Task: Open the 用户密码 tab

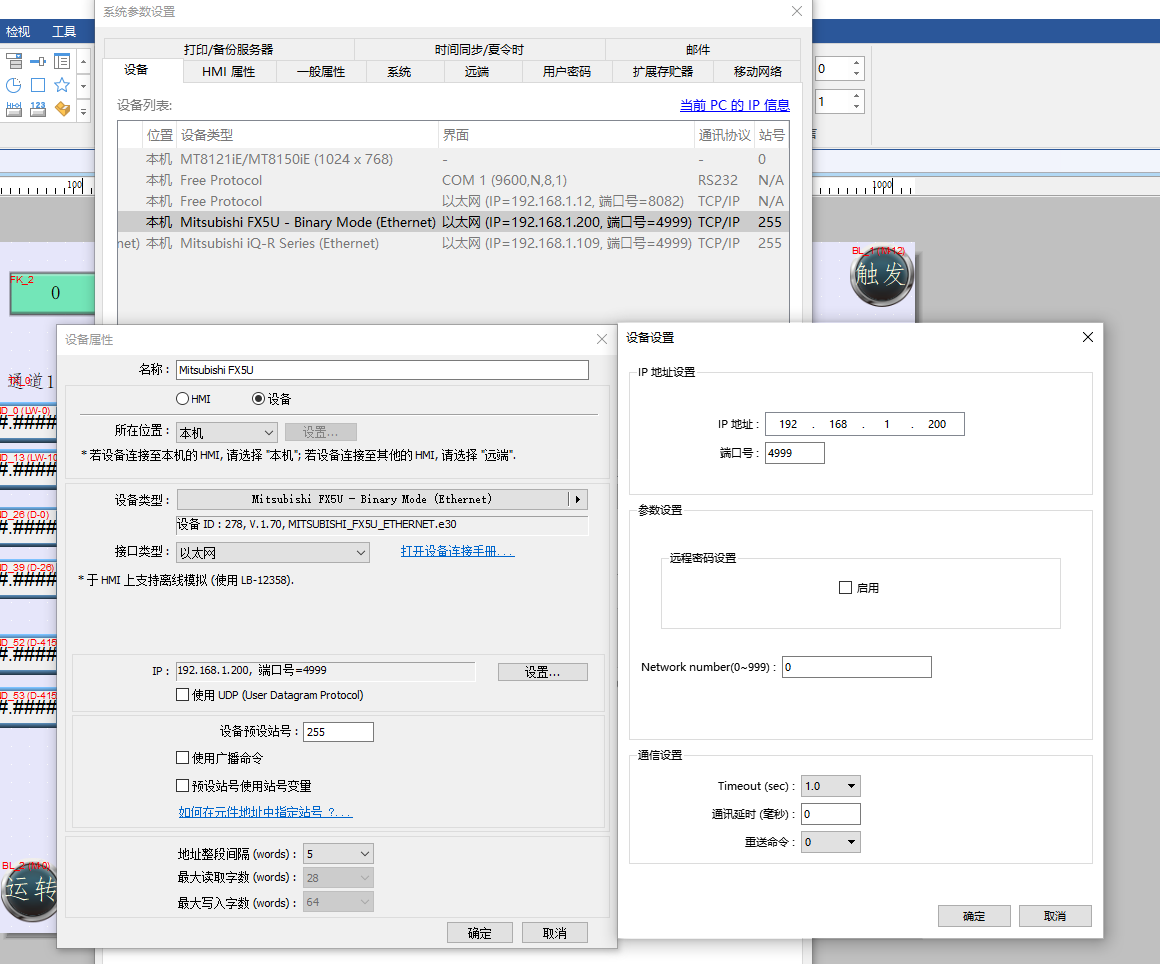Action: (x=566, y=72)
